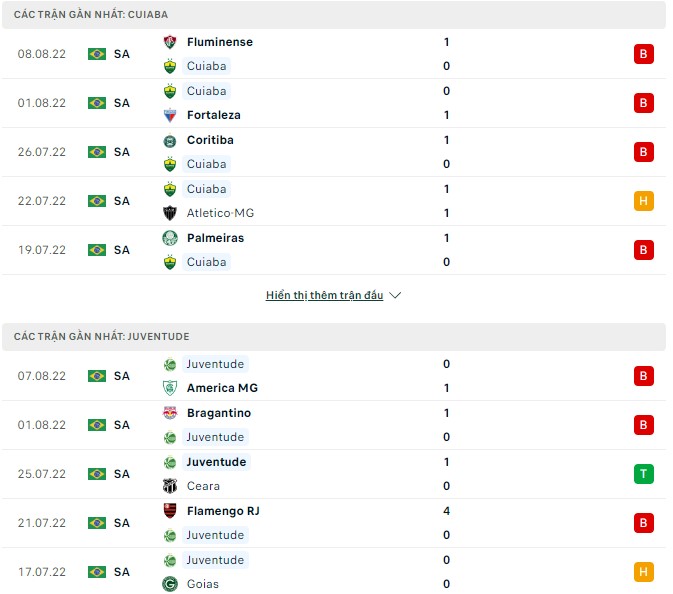673x594 pixels.
Task: Click the orange H badge for Cuiaba vs Atletico-MG
Action: point(644,201)
